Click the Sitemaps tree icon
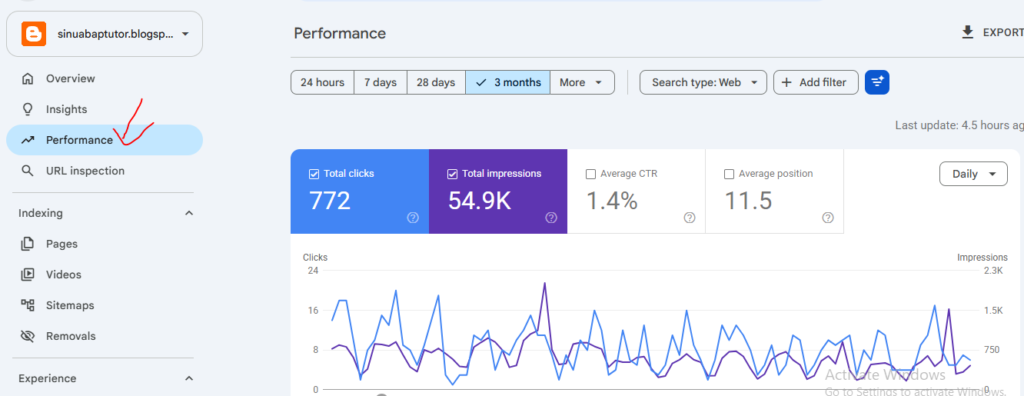1024x396 pixels. tap(27, 305)
